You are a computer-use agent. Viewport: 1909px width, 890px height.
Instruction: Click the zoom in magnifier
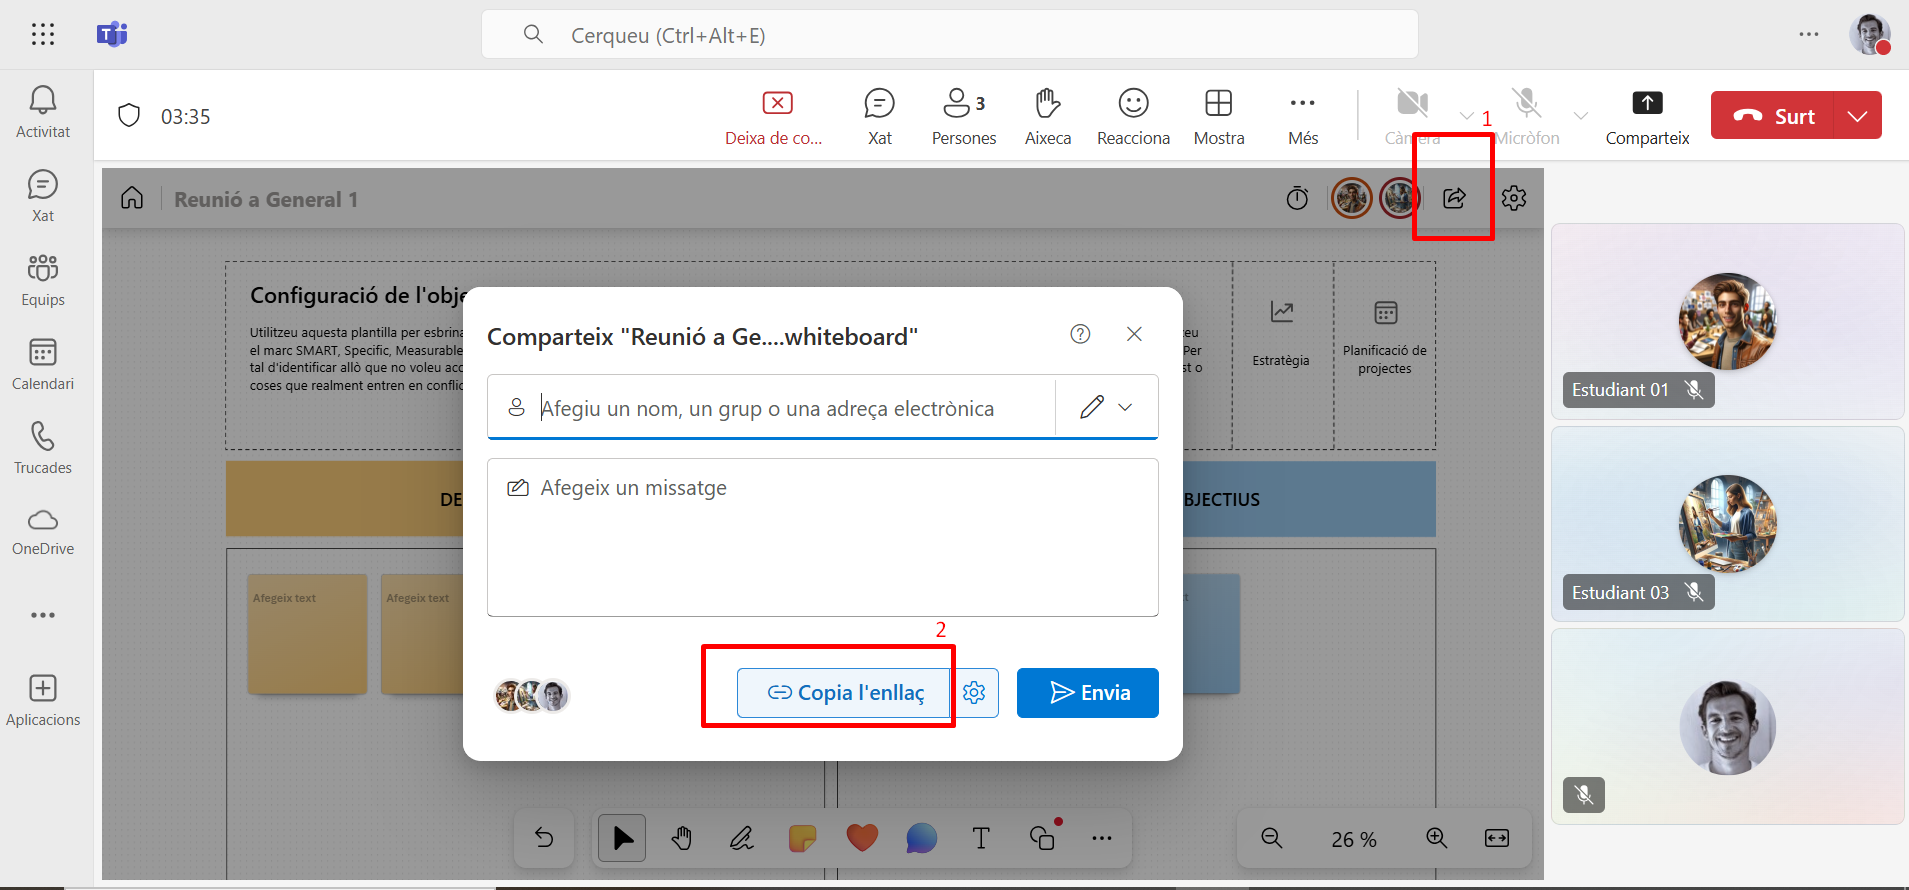coord(1436,838)
